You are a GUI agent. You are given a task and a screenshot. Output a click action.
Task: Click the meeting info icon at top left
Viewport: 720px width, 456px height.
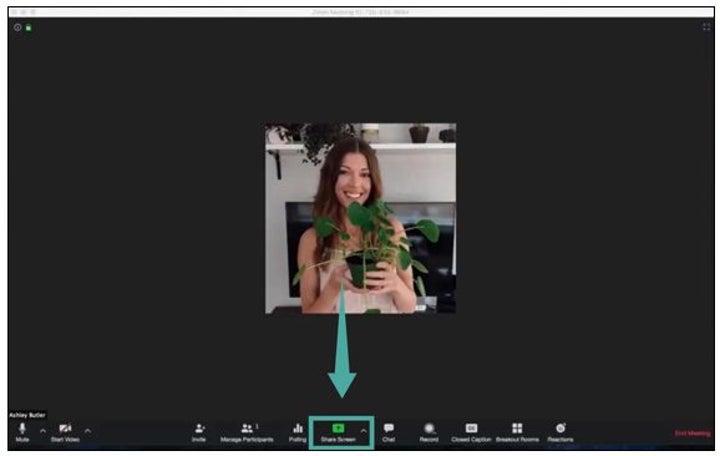[x=17, y=27]
